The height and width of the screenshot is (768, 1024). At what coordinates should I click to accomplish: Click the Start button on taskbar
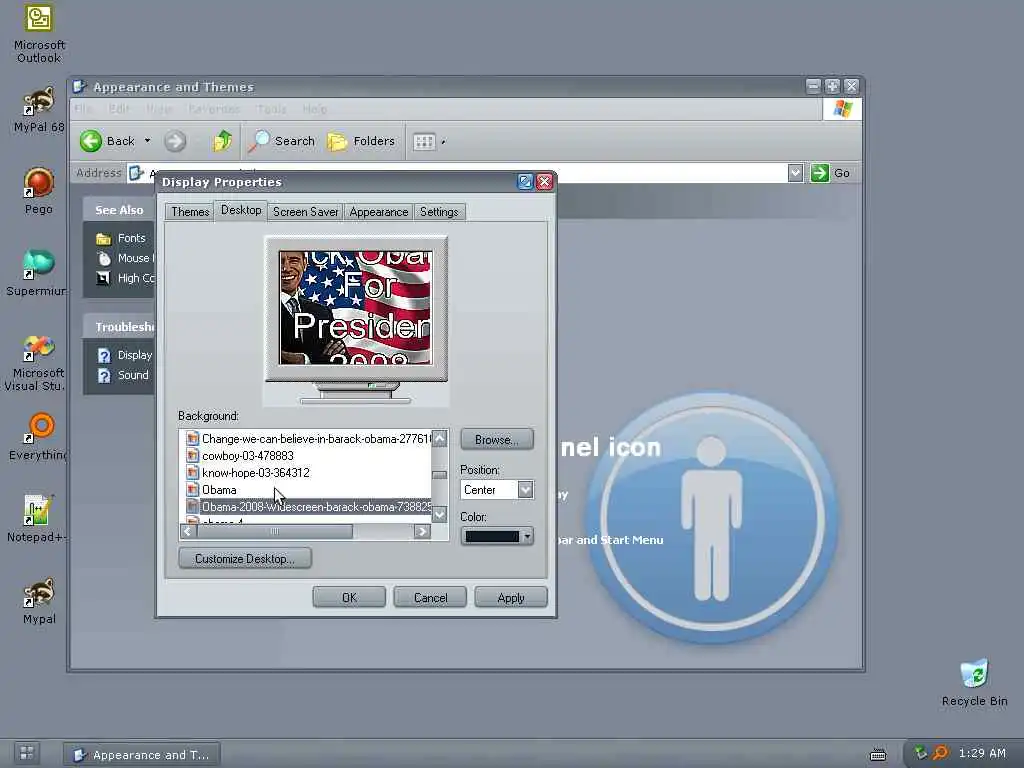(x=27, y=753)
